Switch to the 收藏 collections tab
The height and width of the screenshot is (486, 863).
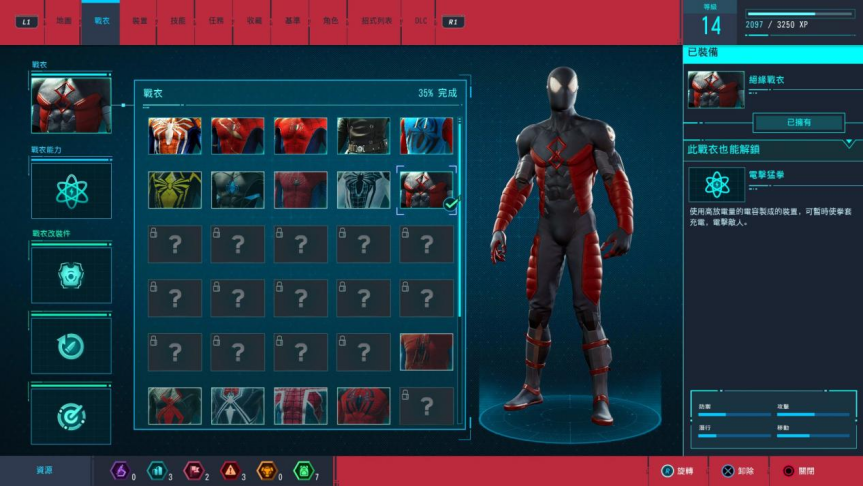254,21
